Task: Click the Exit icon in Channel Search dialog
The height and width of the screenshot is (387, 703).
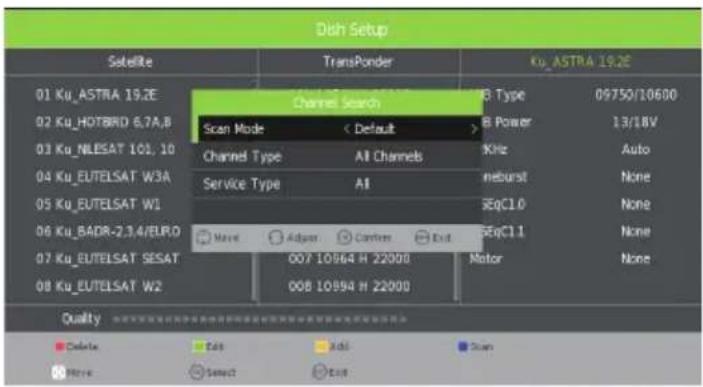Action: pos(422,238)
